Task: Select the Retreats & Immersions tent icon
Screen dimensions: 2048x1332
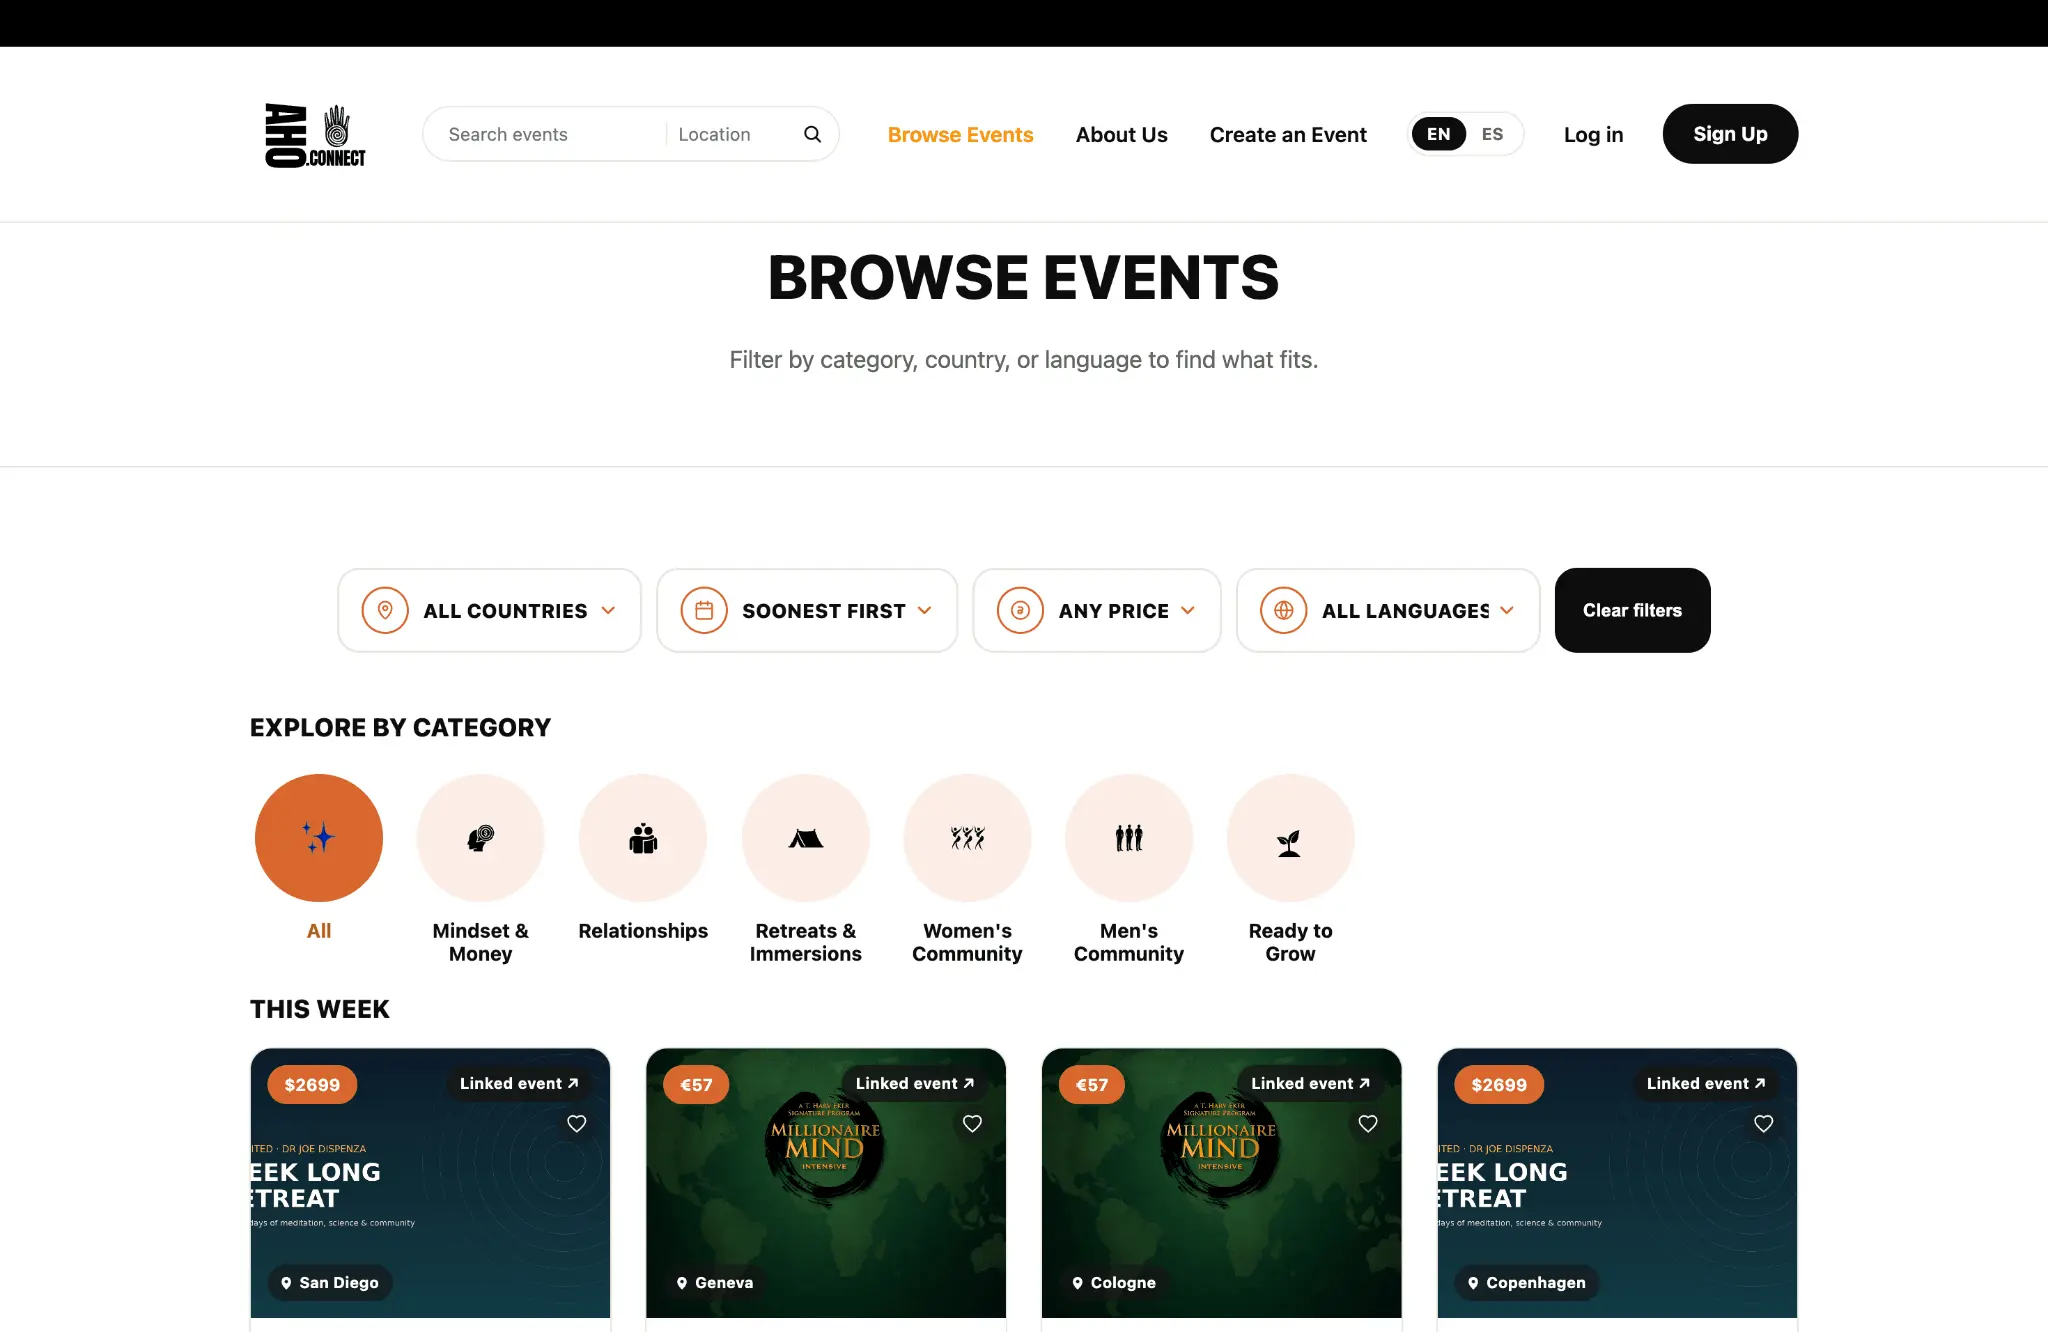Action: click(806, 838)
